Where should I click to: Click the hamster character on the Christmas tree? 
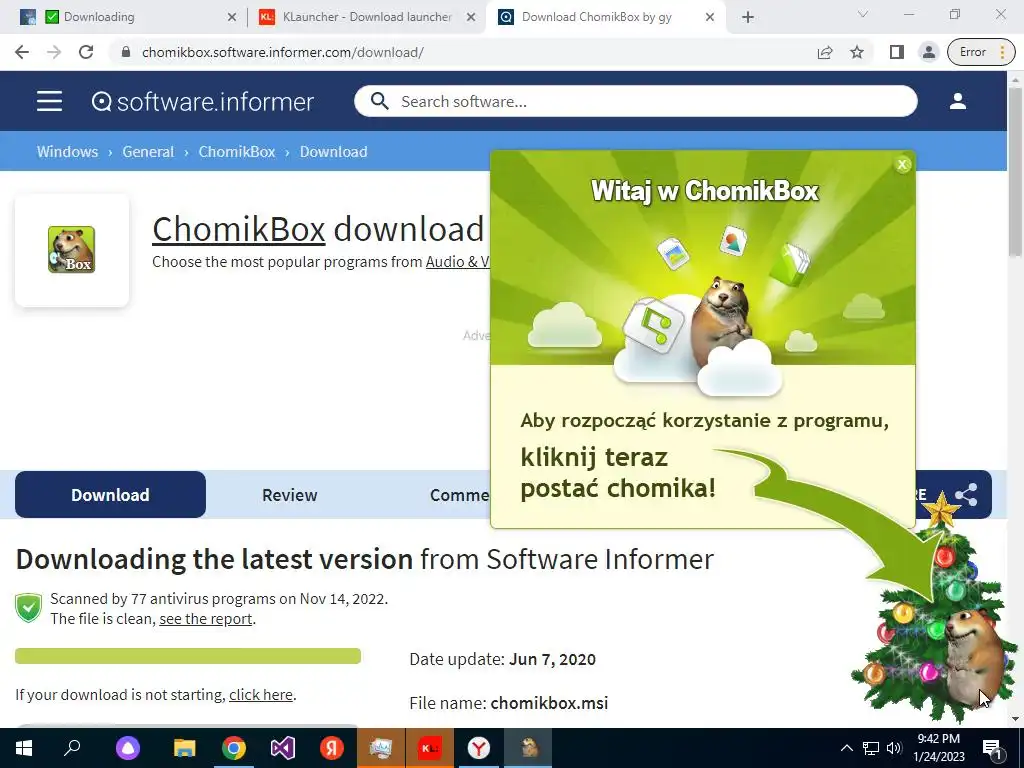pyautogui.click(x=974, y=658)
